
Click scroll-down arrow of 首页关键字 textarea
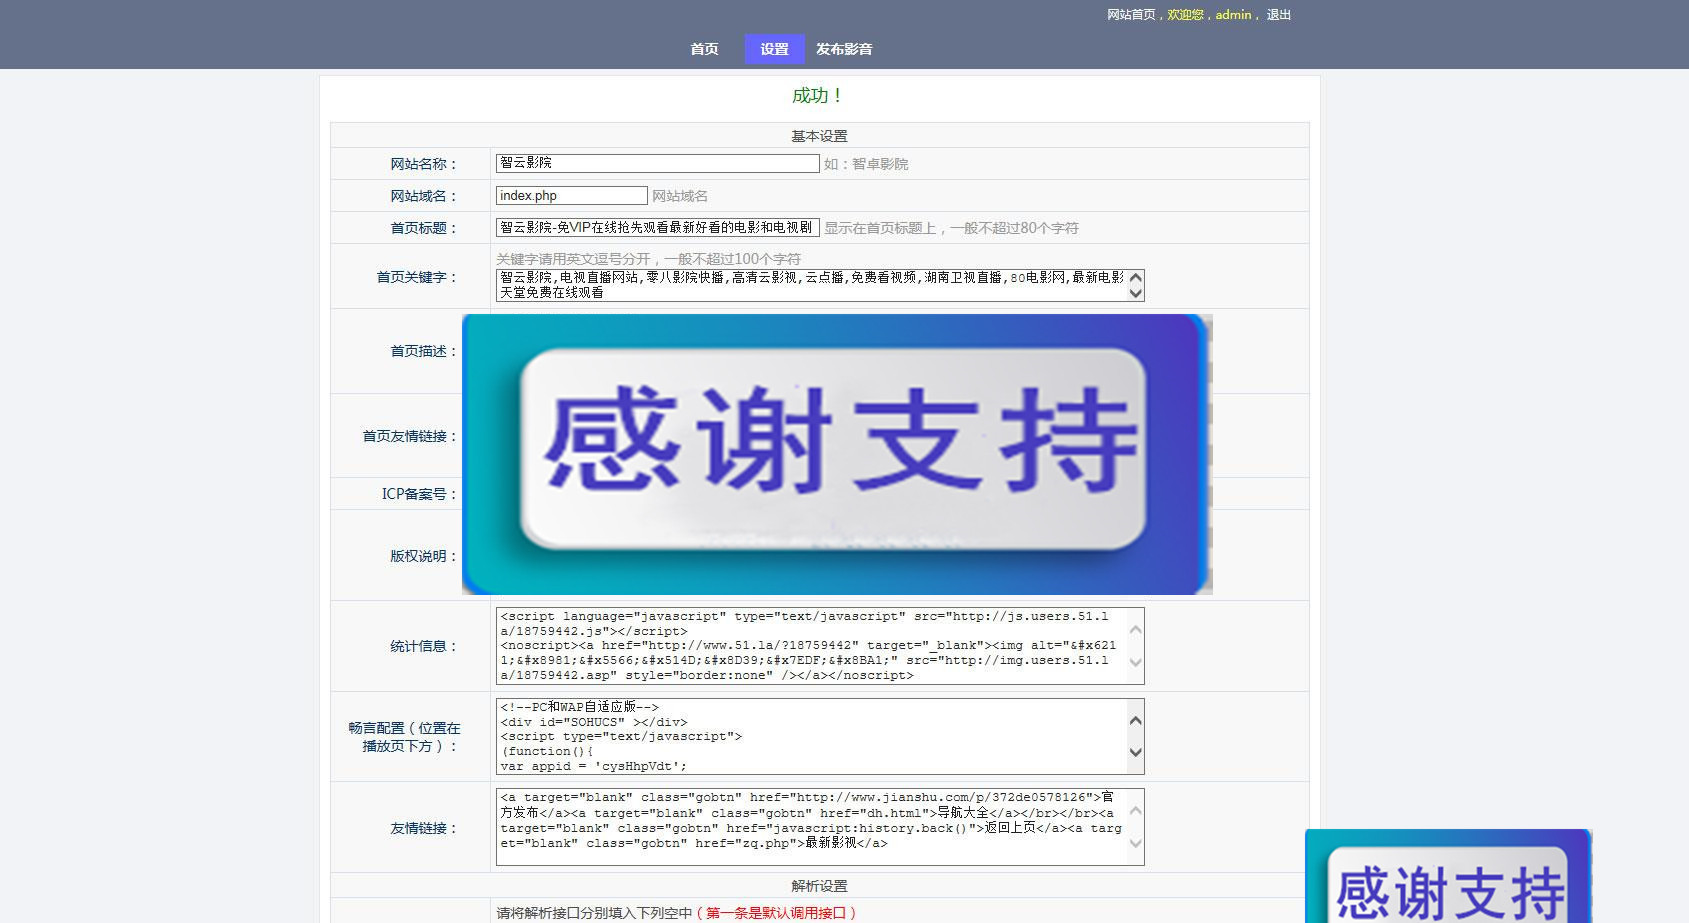point(1135,293)
